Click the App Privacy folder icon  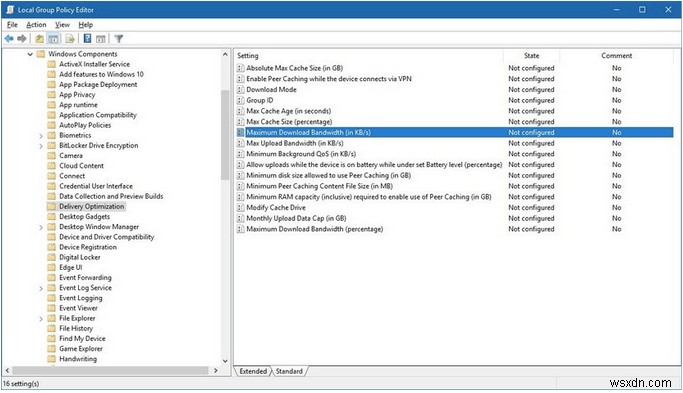coord(51,95)
